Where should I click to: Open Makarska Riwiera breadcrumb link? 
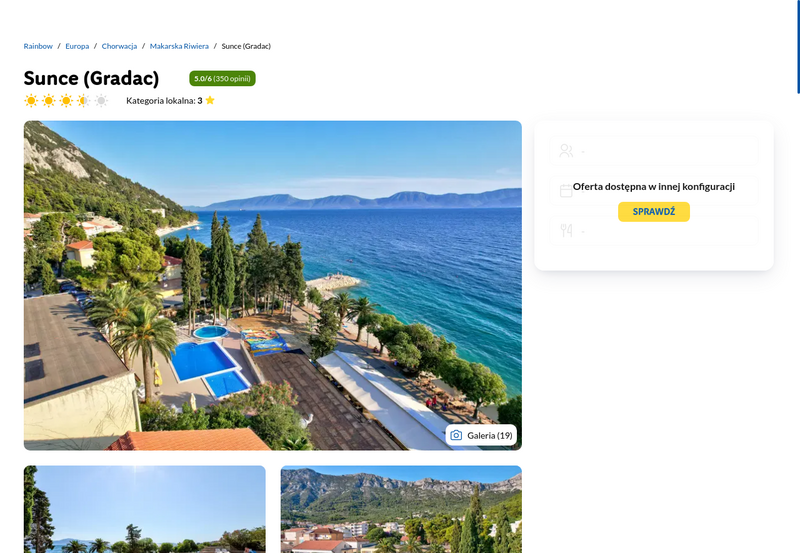coord(179,46)
